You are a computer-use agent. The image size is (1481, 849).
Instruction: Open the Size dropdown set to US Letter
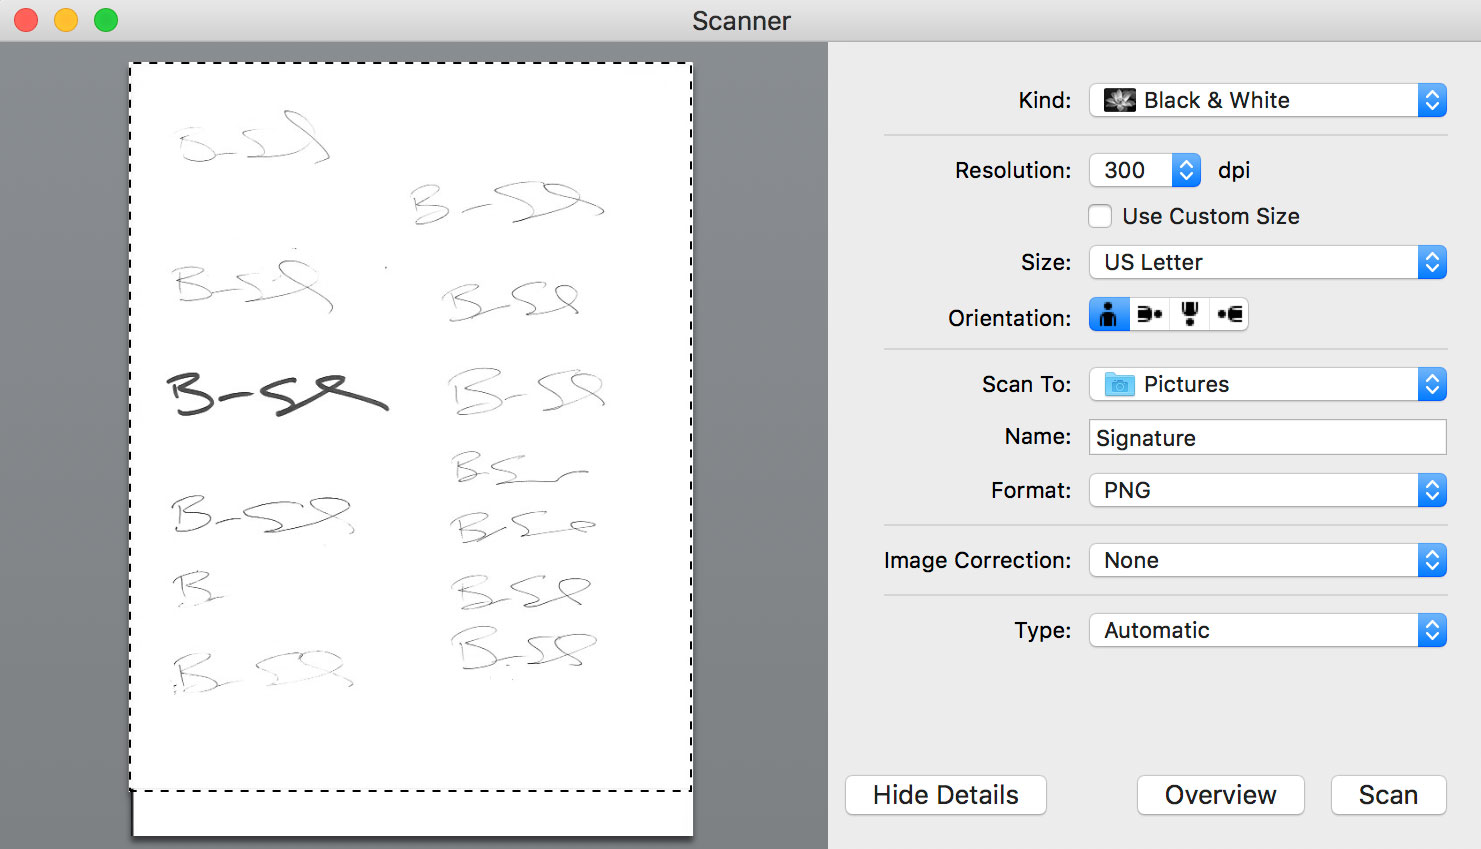(x=1267, y=262)
